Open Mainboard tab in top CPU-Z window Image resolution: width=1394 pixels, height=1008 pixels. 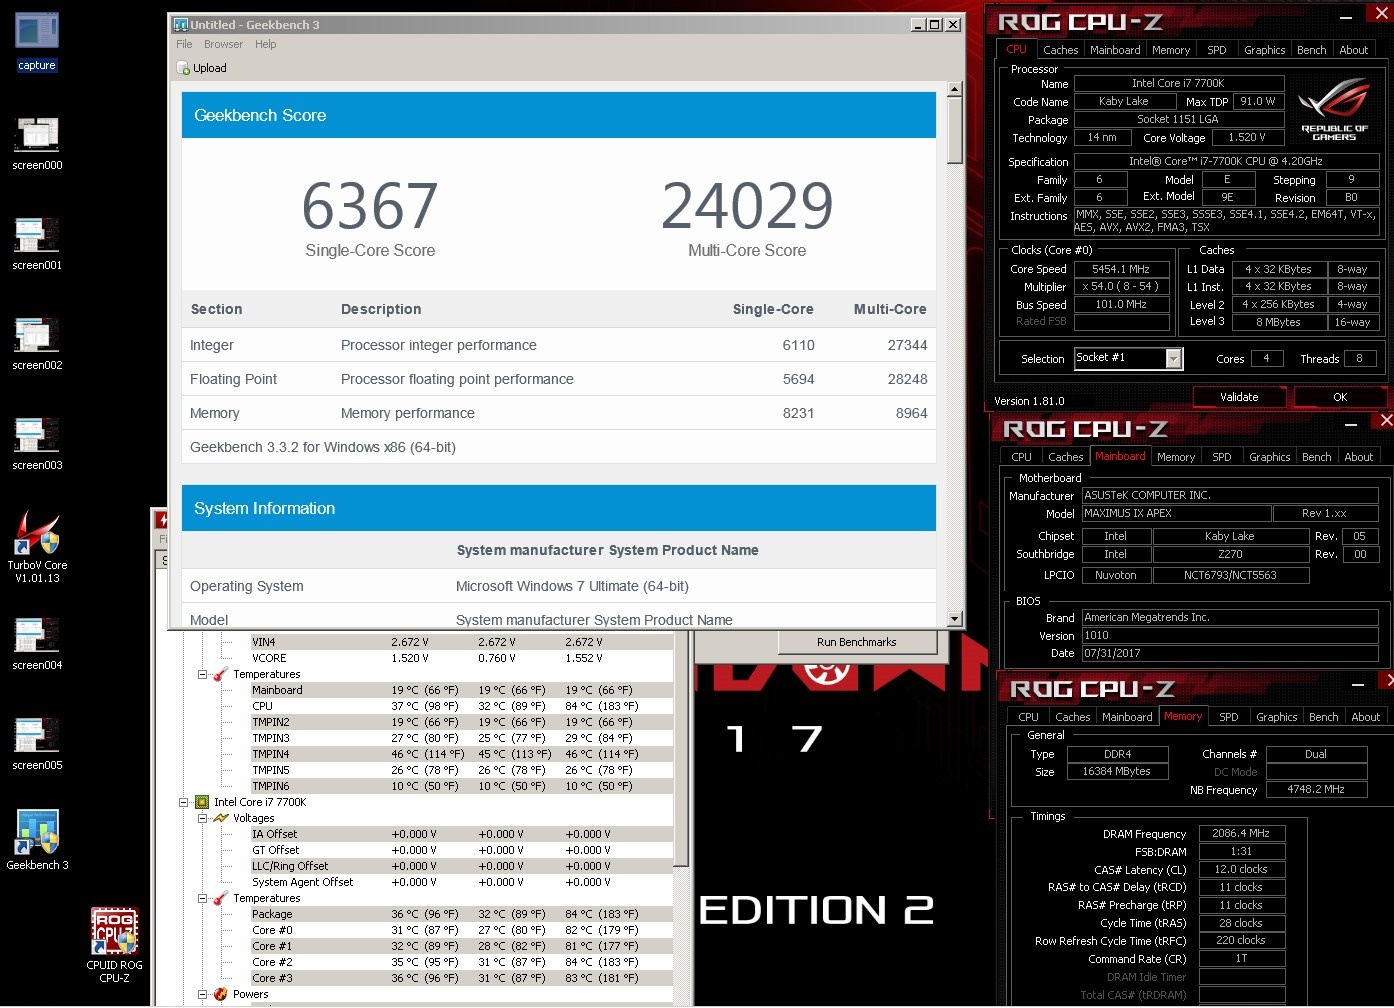click(x=1115, y=50)
